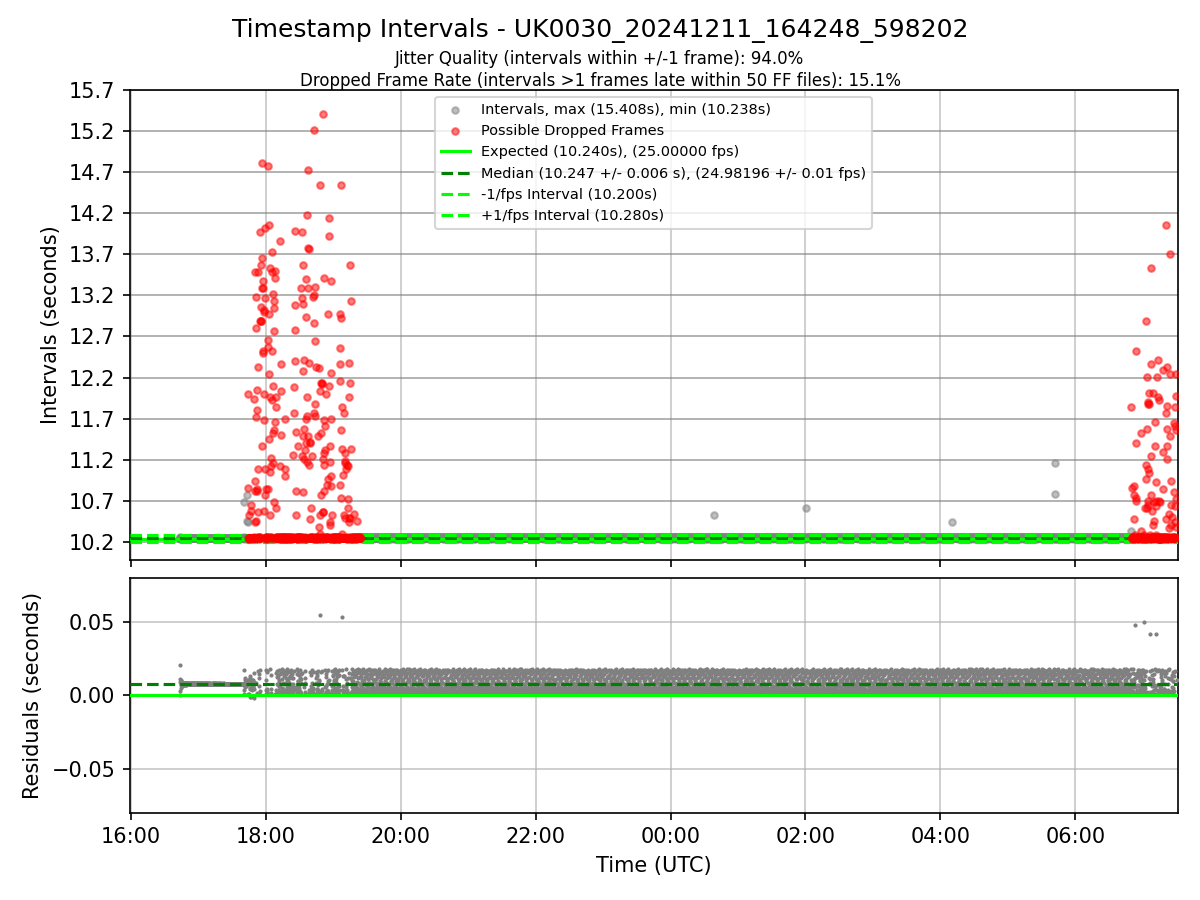Select legend entry 'Possible Dropped Frames'
Screen dimensions: 1200x900
click(572, 130)
